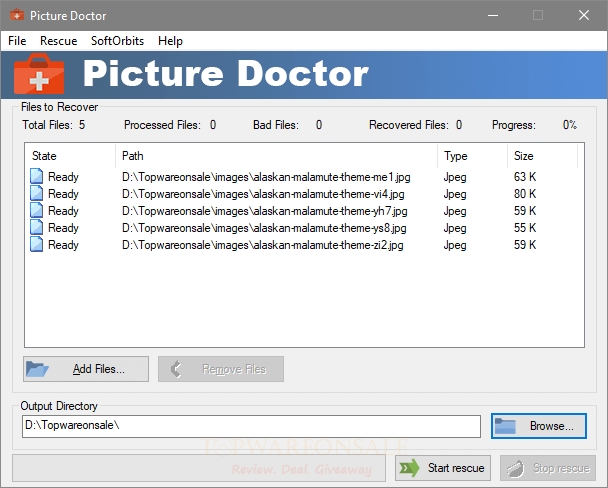Click Jpeg type in the yh7.jpg row
Screen dimensions: 608x488
(x=455, y=211)
